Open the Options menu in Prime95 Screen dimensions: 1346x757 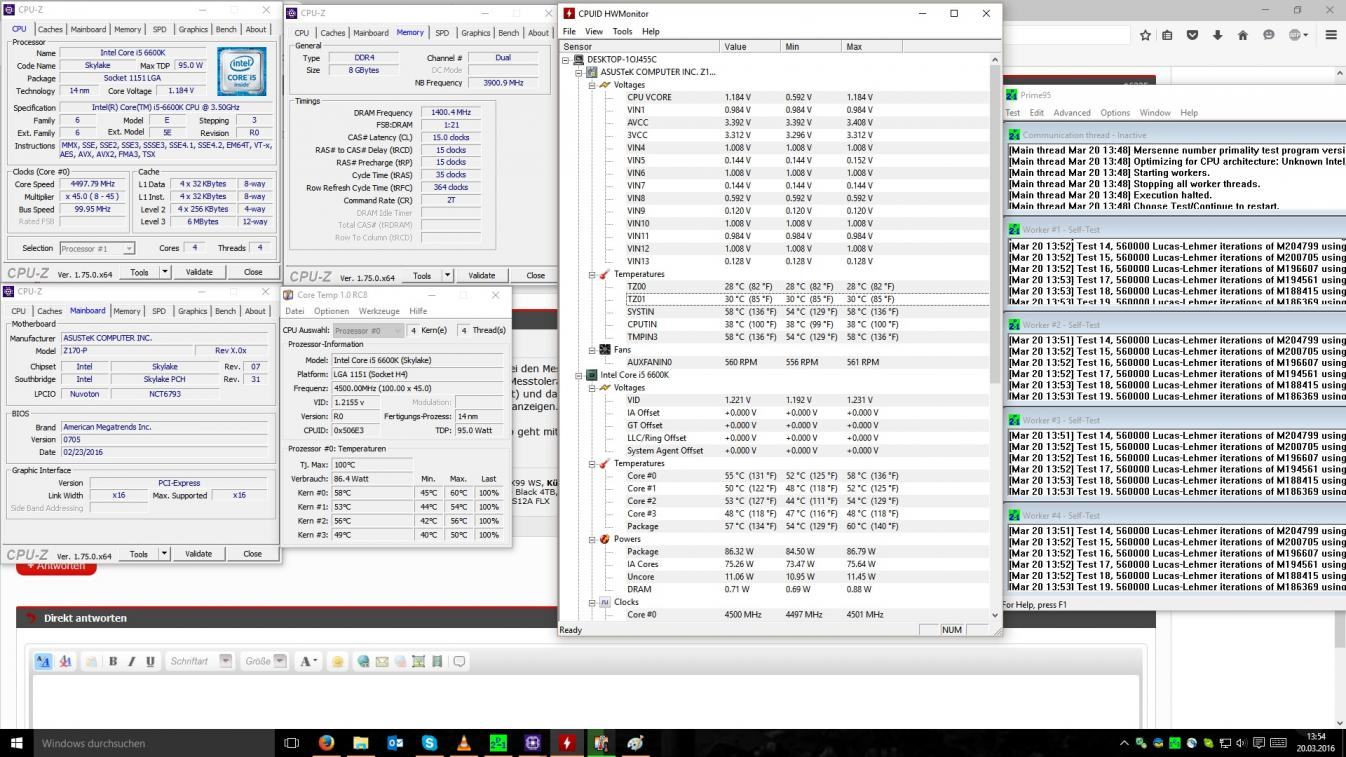pos(1115,113)
